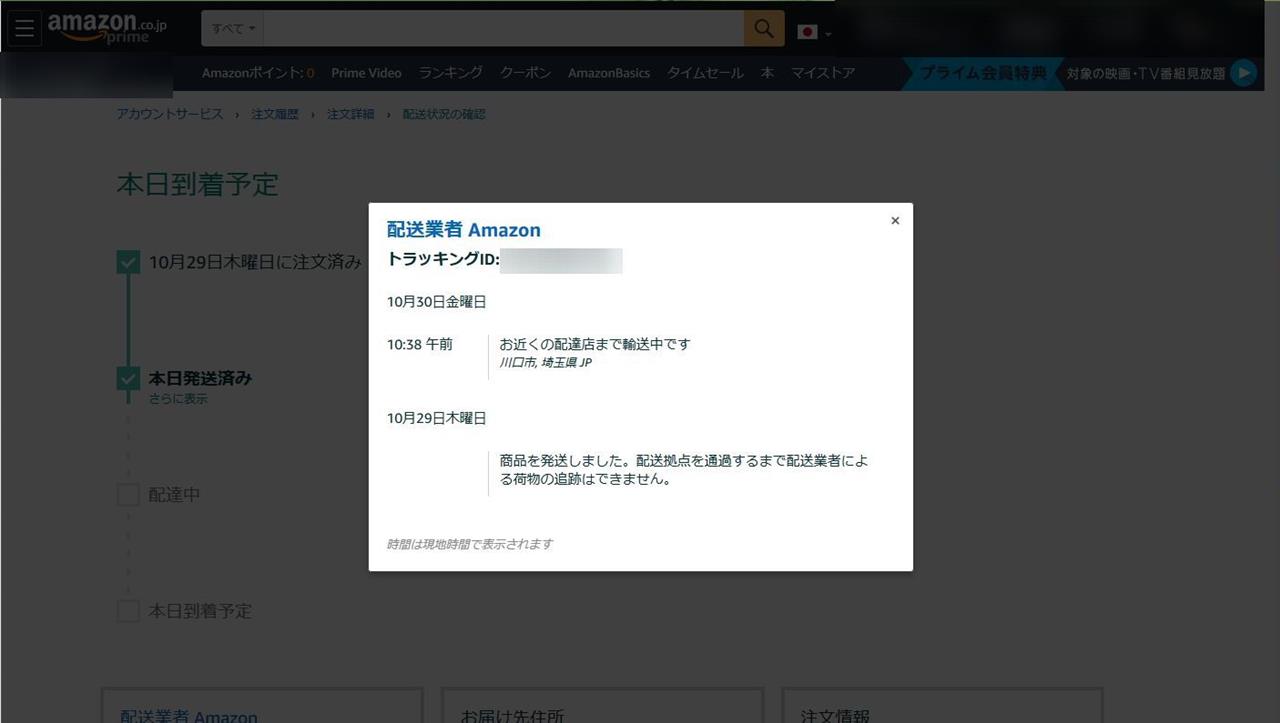
Task: Expand さらに表示 under 本日発送済み
Action: tap(178, 399)
